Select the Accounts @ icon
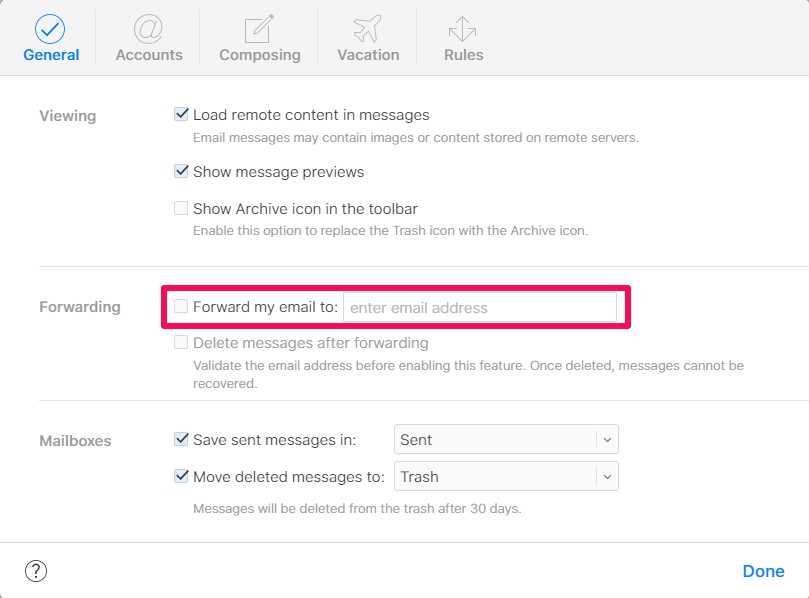 148,30
